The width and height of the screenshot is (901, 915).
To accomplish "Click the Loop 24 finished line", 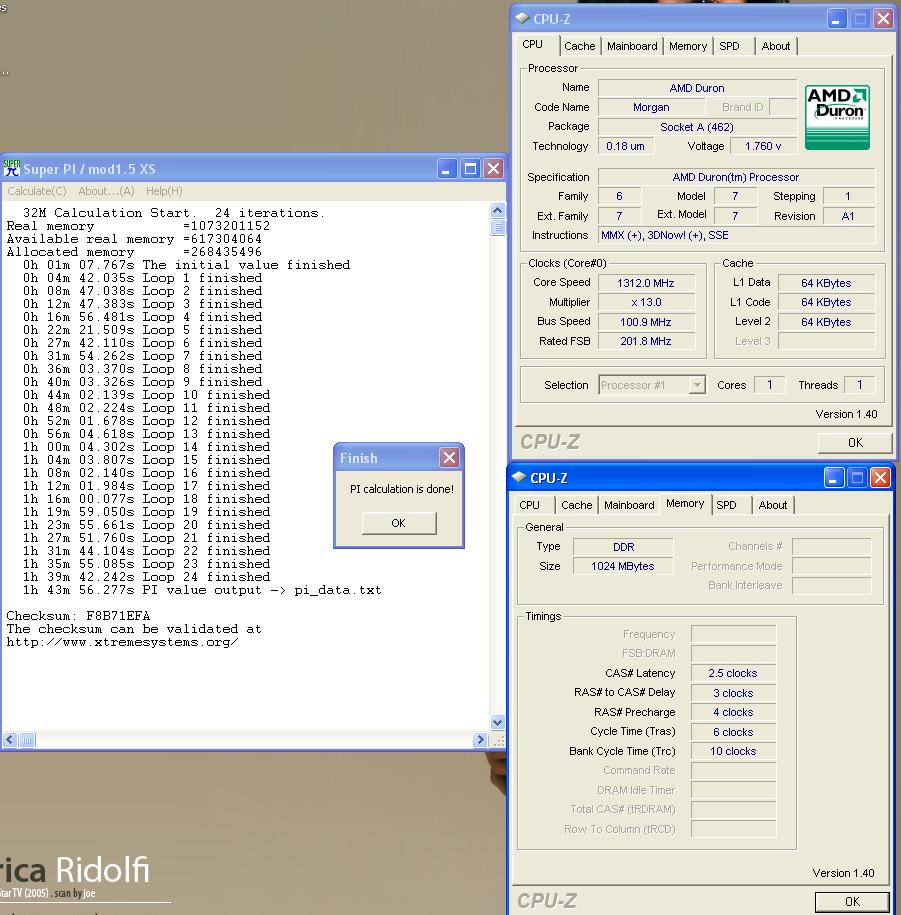I will click(x=146, y=577).
